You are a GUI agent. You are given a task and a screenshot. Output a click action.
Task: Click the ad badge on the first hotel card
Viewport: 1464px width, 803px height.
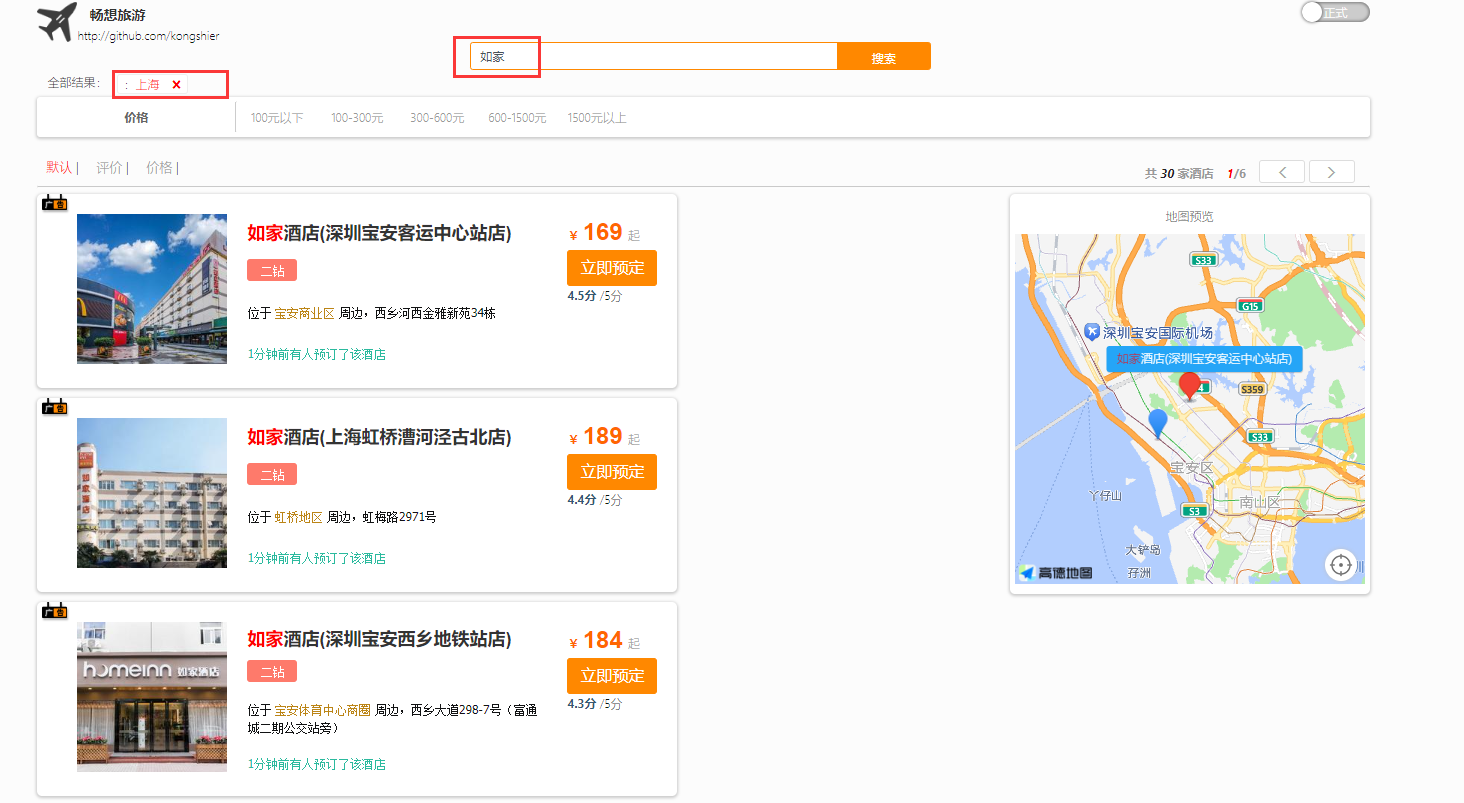click(x=54, y=203)
